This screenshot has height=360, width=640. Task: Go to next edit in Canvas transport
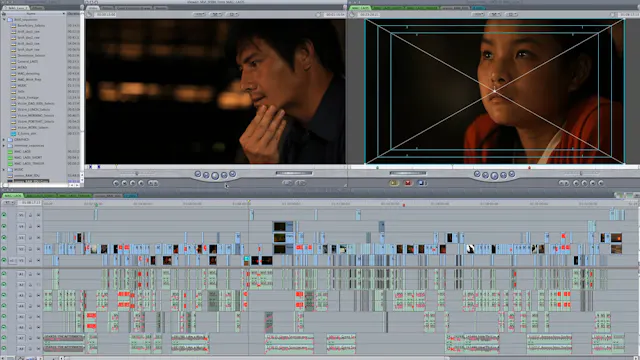click(x=512, y=174)
